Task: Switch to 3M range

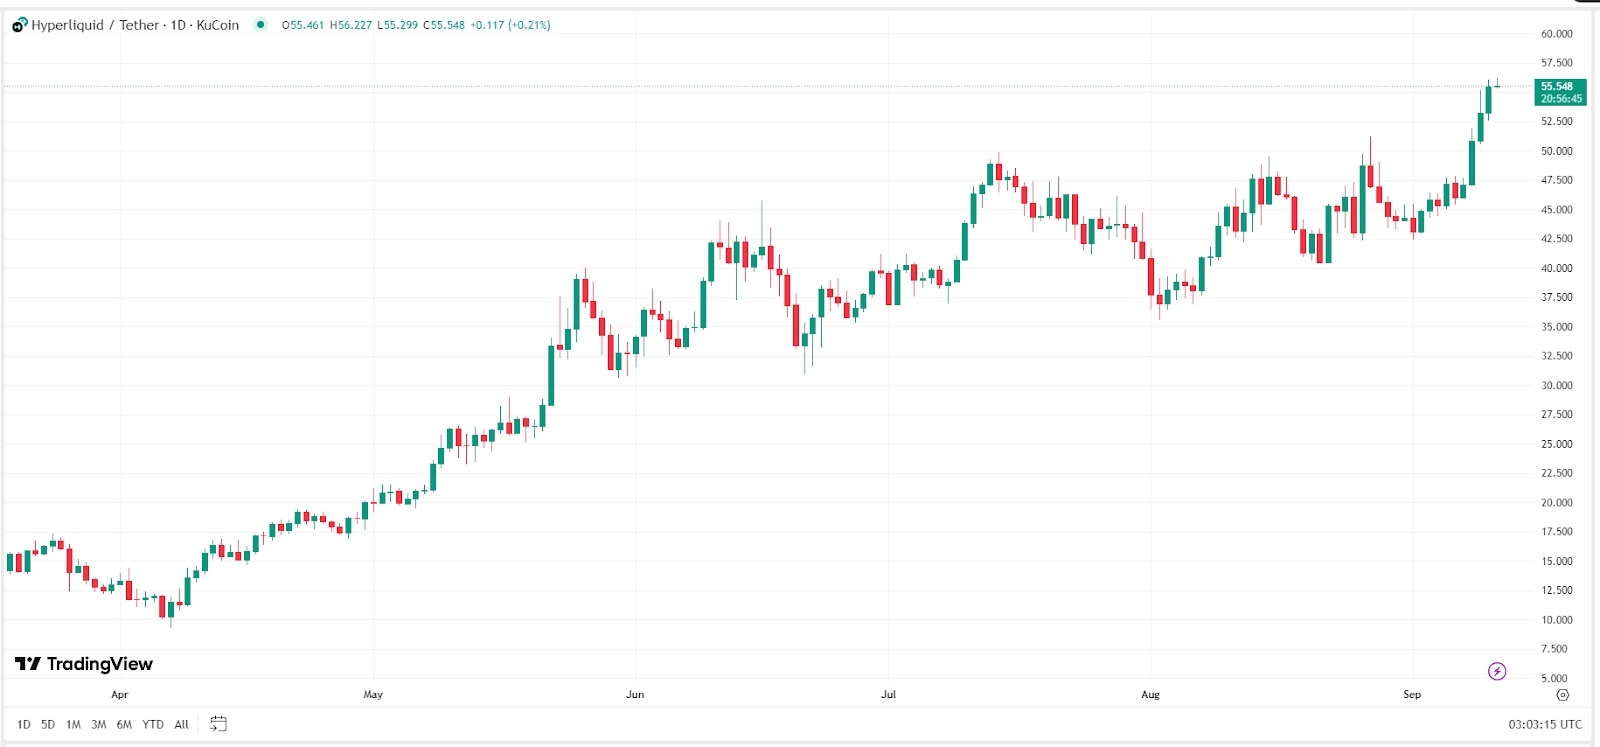Action: (98, 725)
